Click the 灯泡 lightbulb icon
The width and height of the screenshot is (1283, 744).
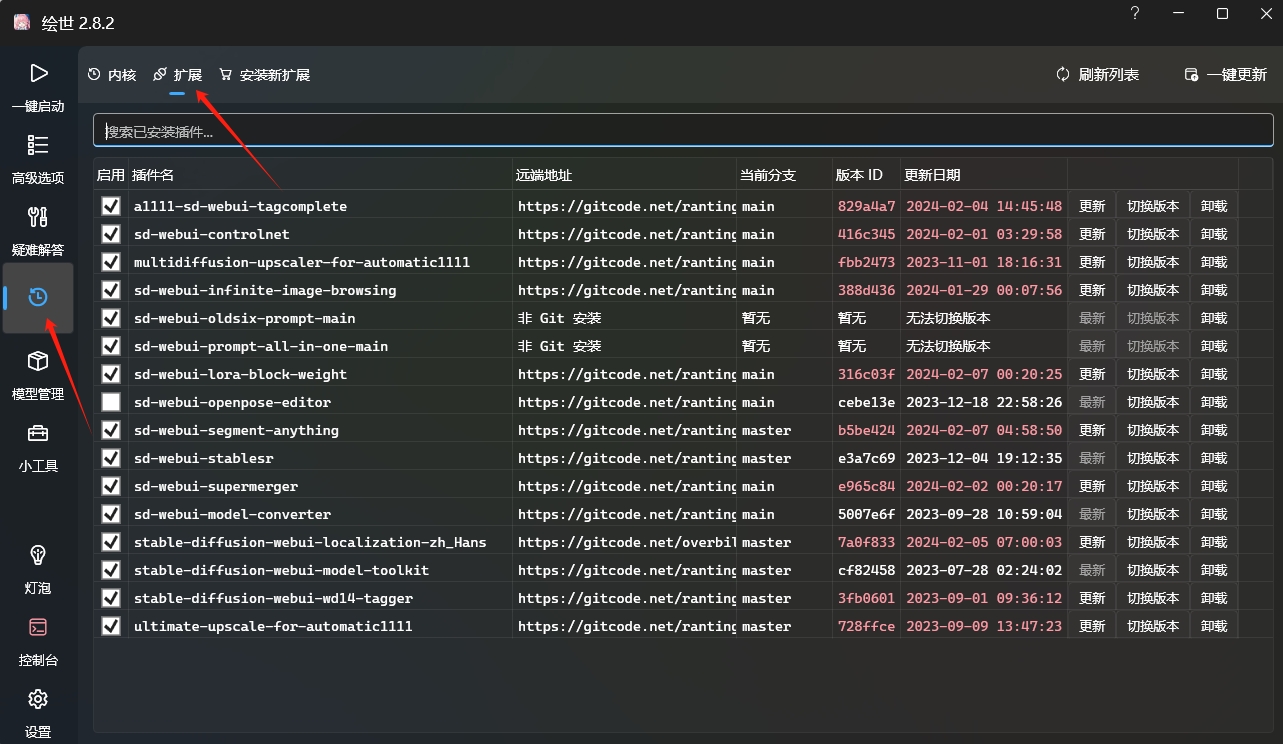(38, 556)
